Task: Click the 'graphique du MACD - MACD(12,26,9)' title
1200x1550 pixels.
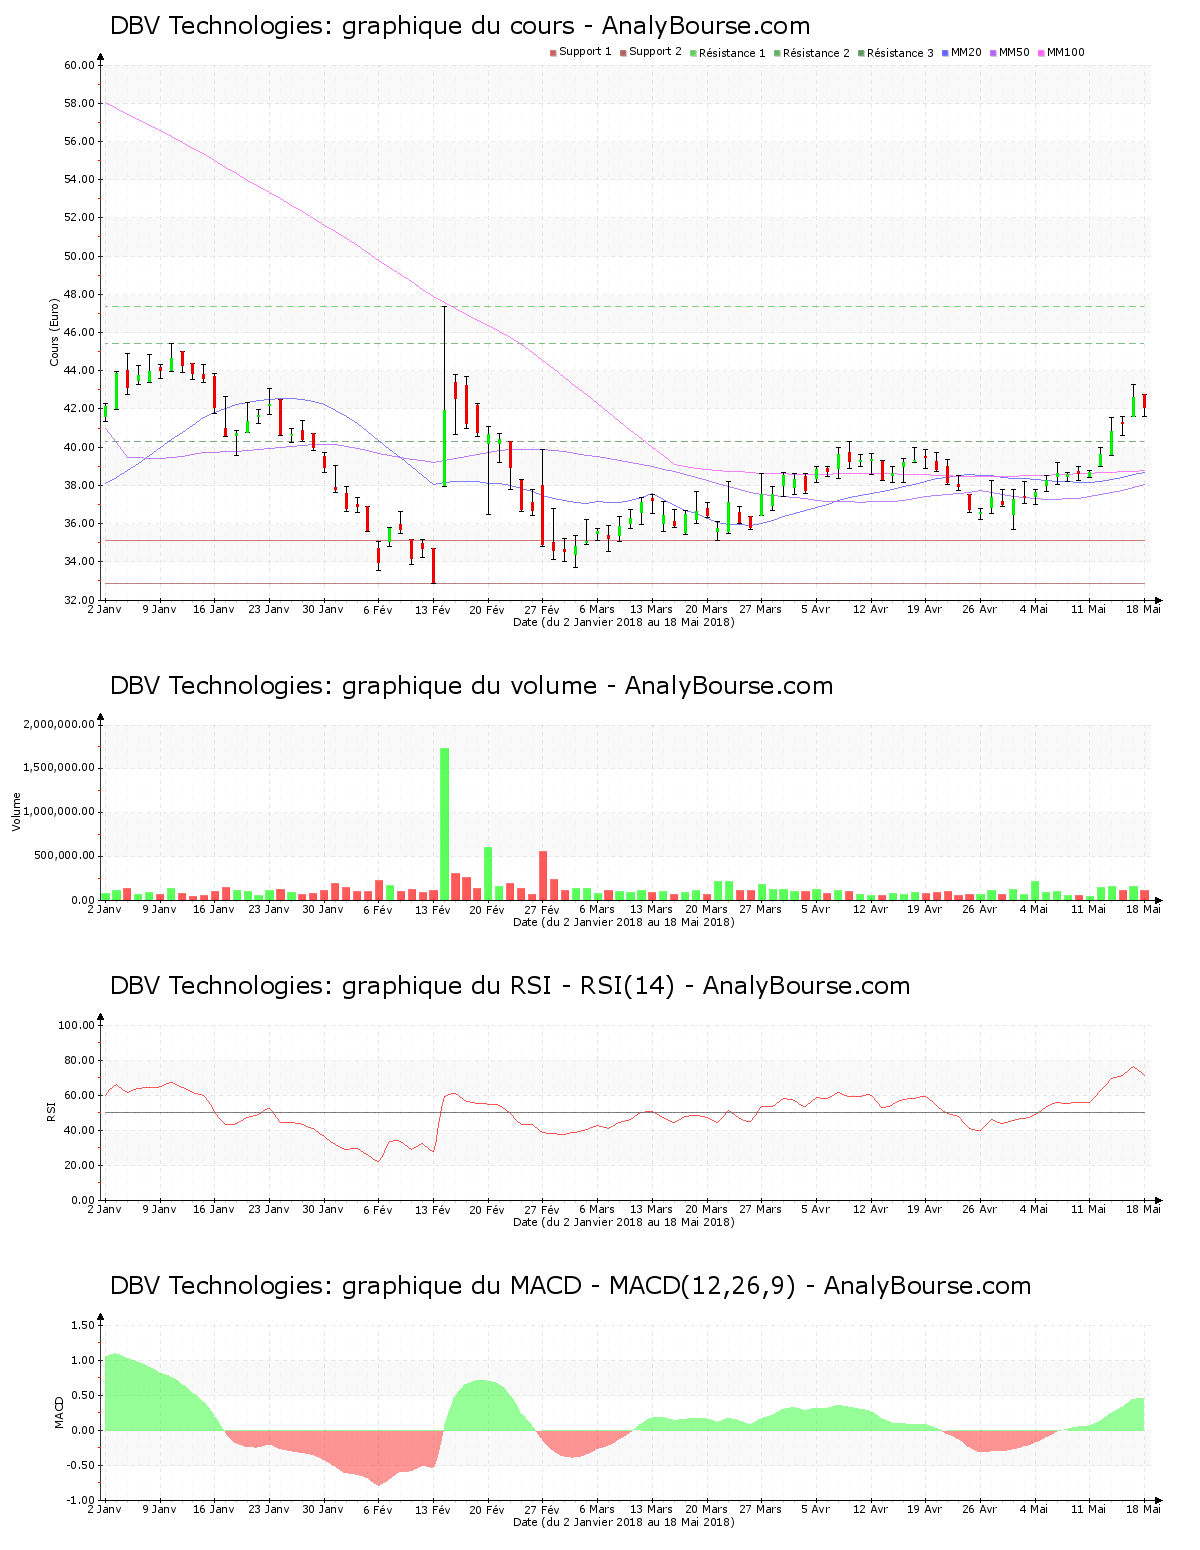Action: [569, 1286]
